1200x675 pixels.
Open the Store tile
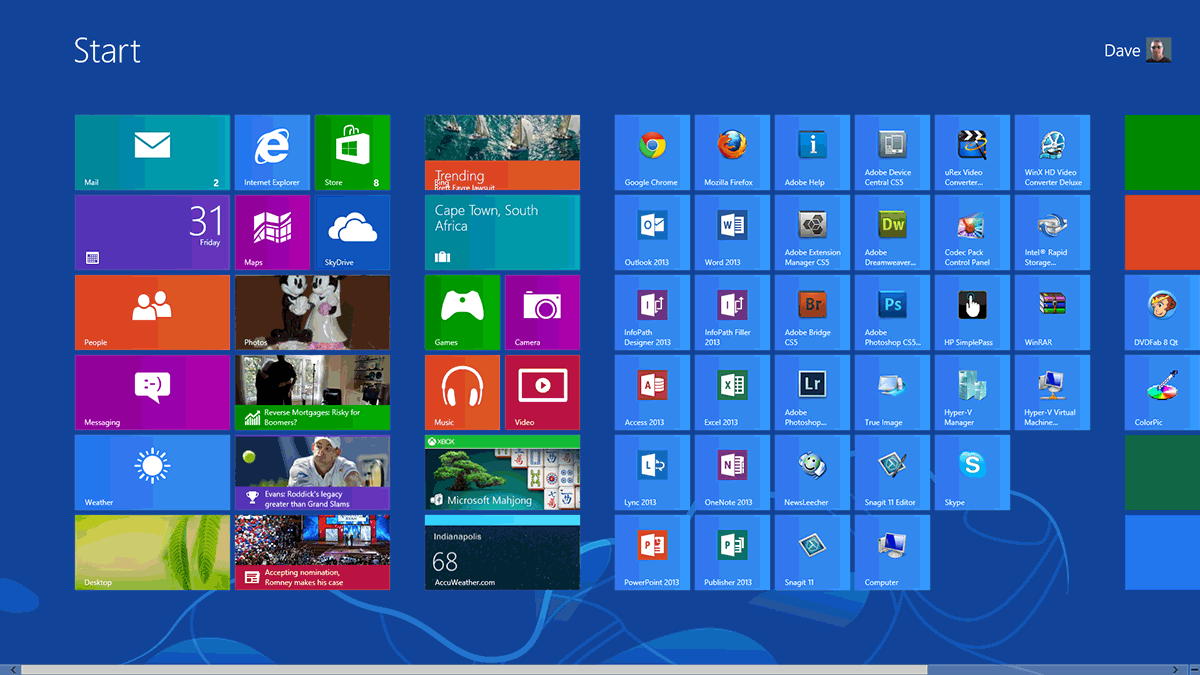(x=352, y=152)
